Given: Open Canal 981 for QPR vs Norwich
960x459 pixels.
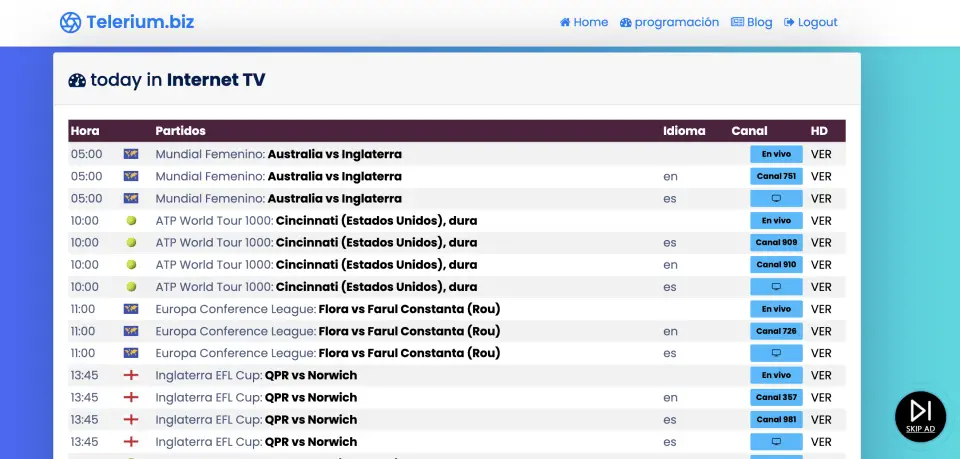Looking at the screenshot, I should [x=776, y=419].
